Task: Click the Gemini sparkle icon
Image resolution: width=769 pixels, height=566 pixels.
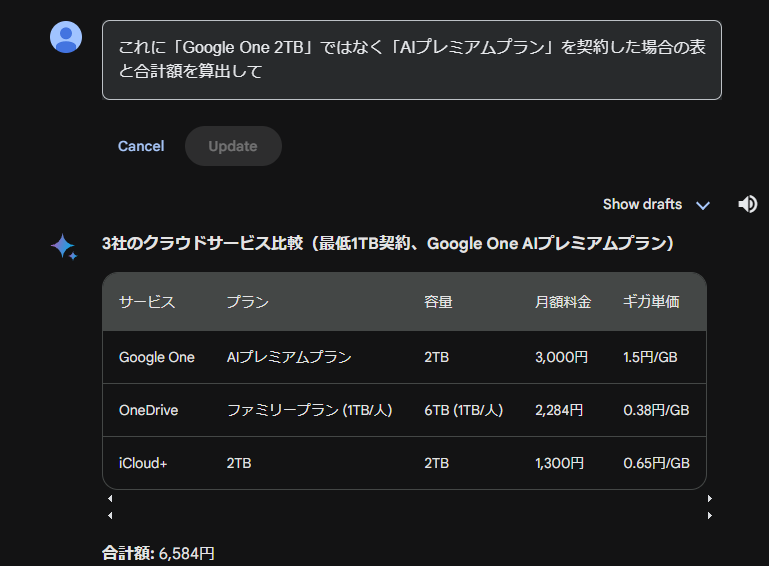Action: tap(64, 246)
